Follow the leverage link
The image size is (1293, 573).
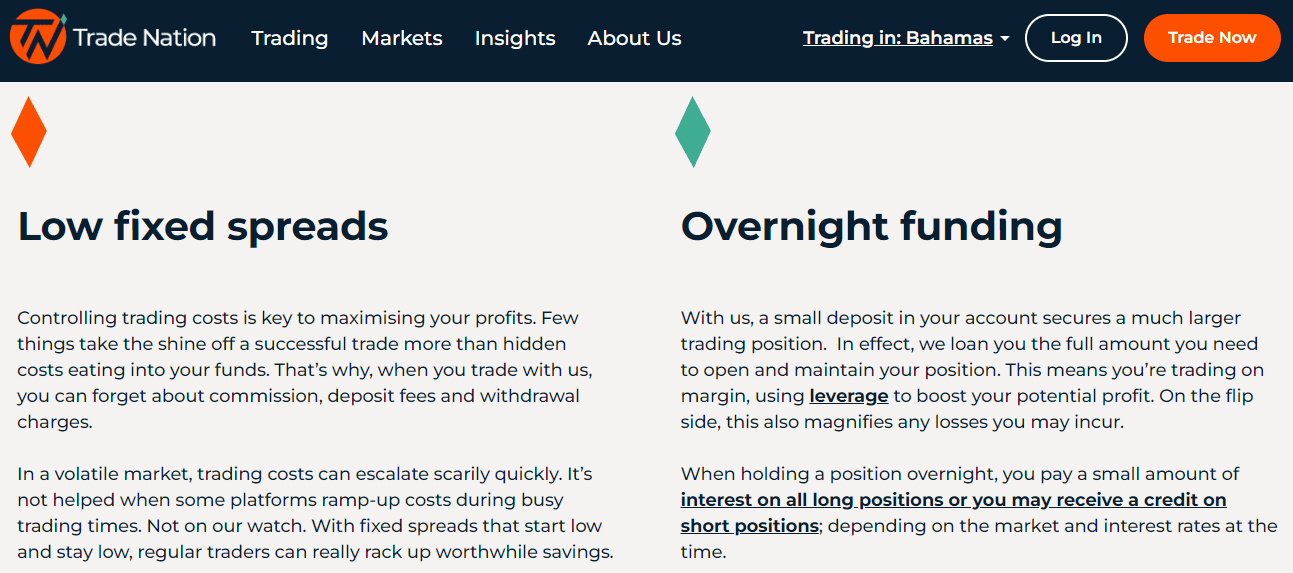849,396
